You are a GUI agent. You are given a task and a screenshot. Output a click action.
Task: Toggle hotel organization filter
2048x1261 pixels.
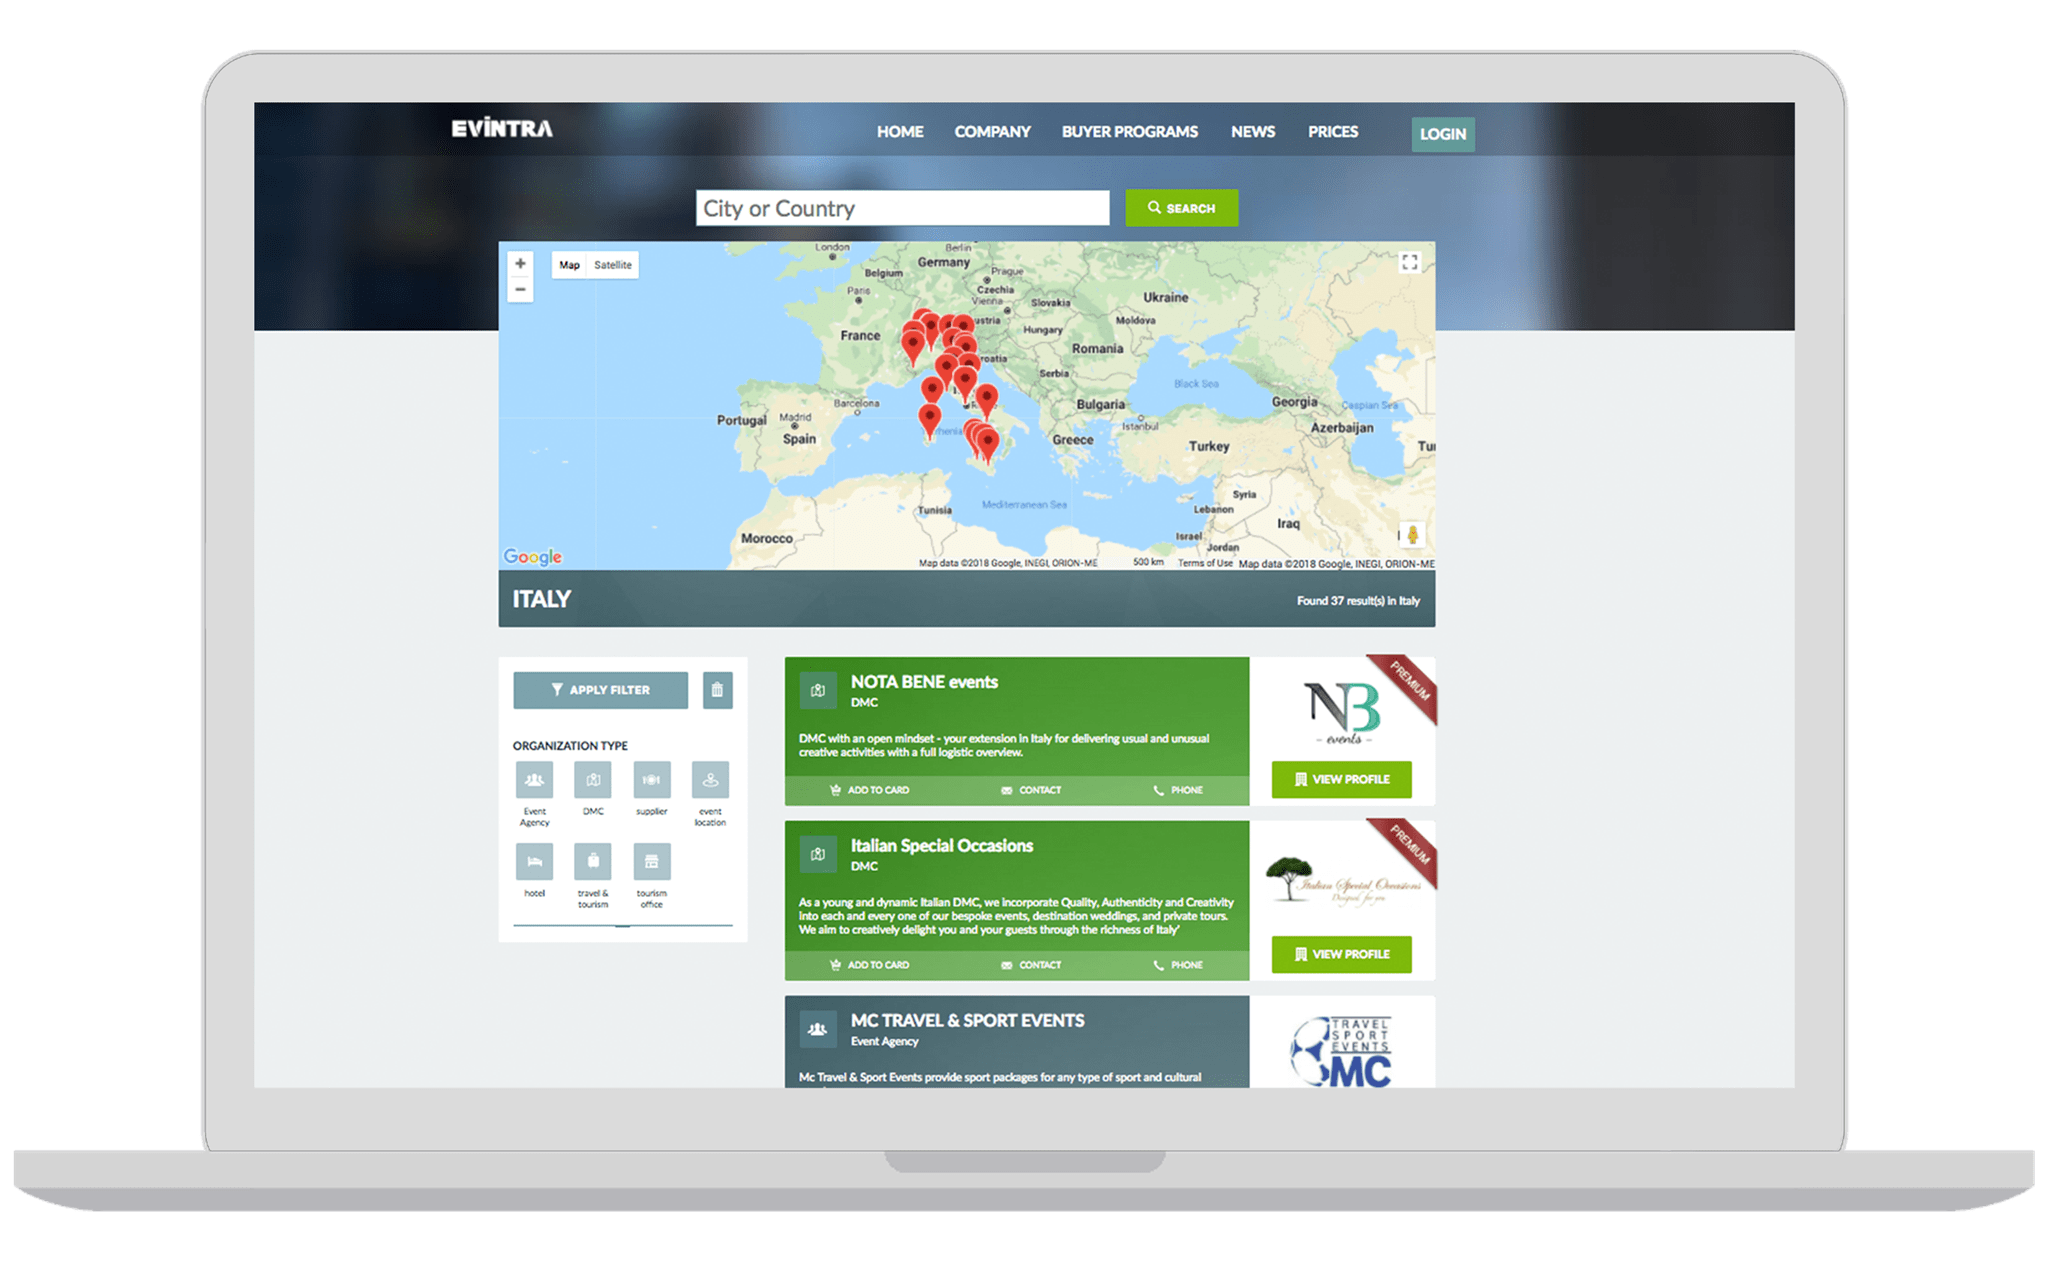click(534, 862)
